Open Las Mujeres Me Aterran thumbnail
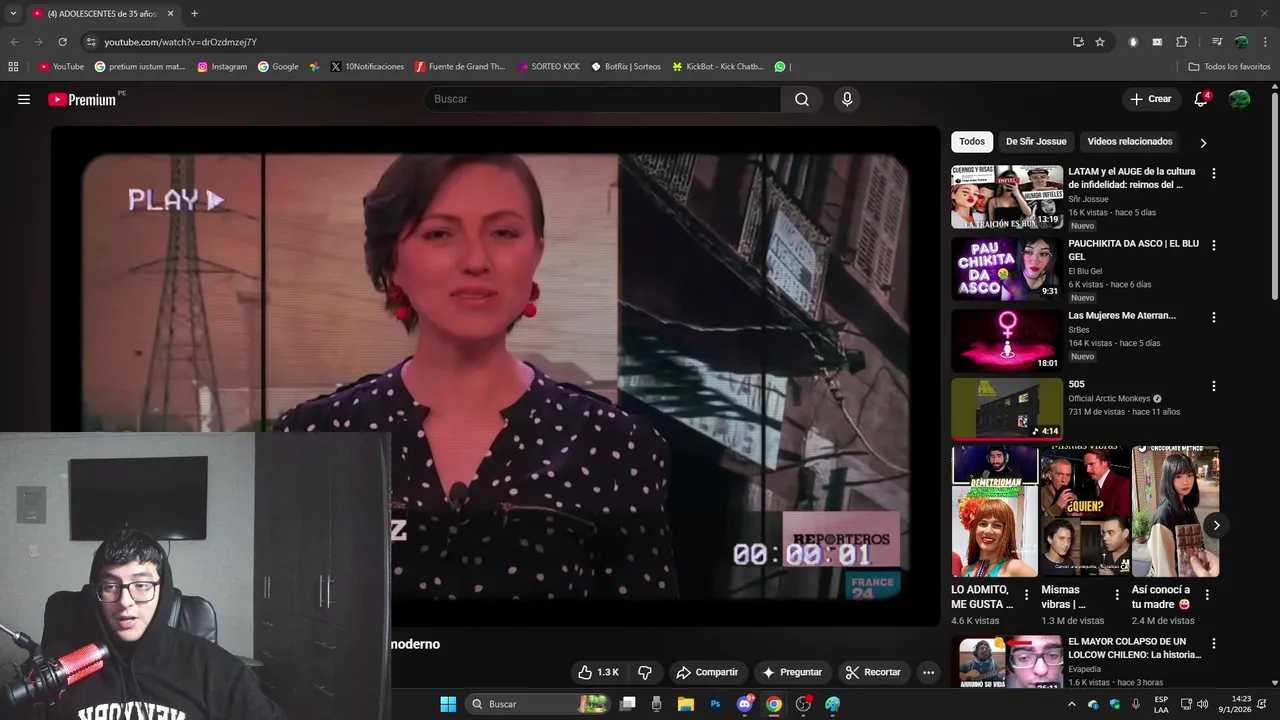 coord(1007,340)
